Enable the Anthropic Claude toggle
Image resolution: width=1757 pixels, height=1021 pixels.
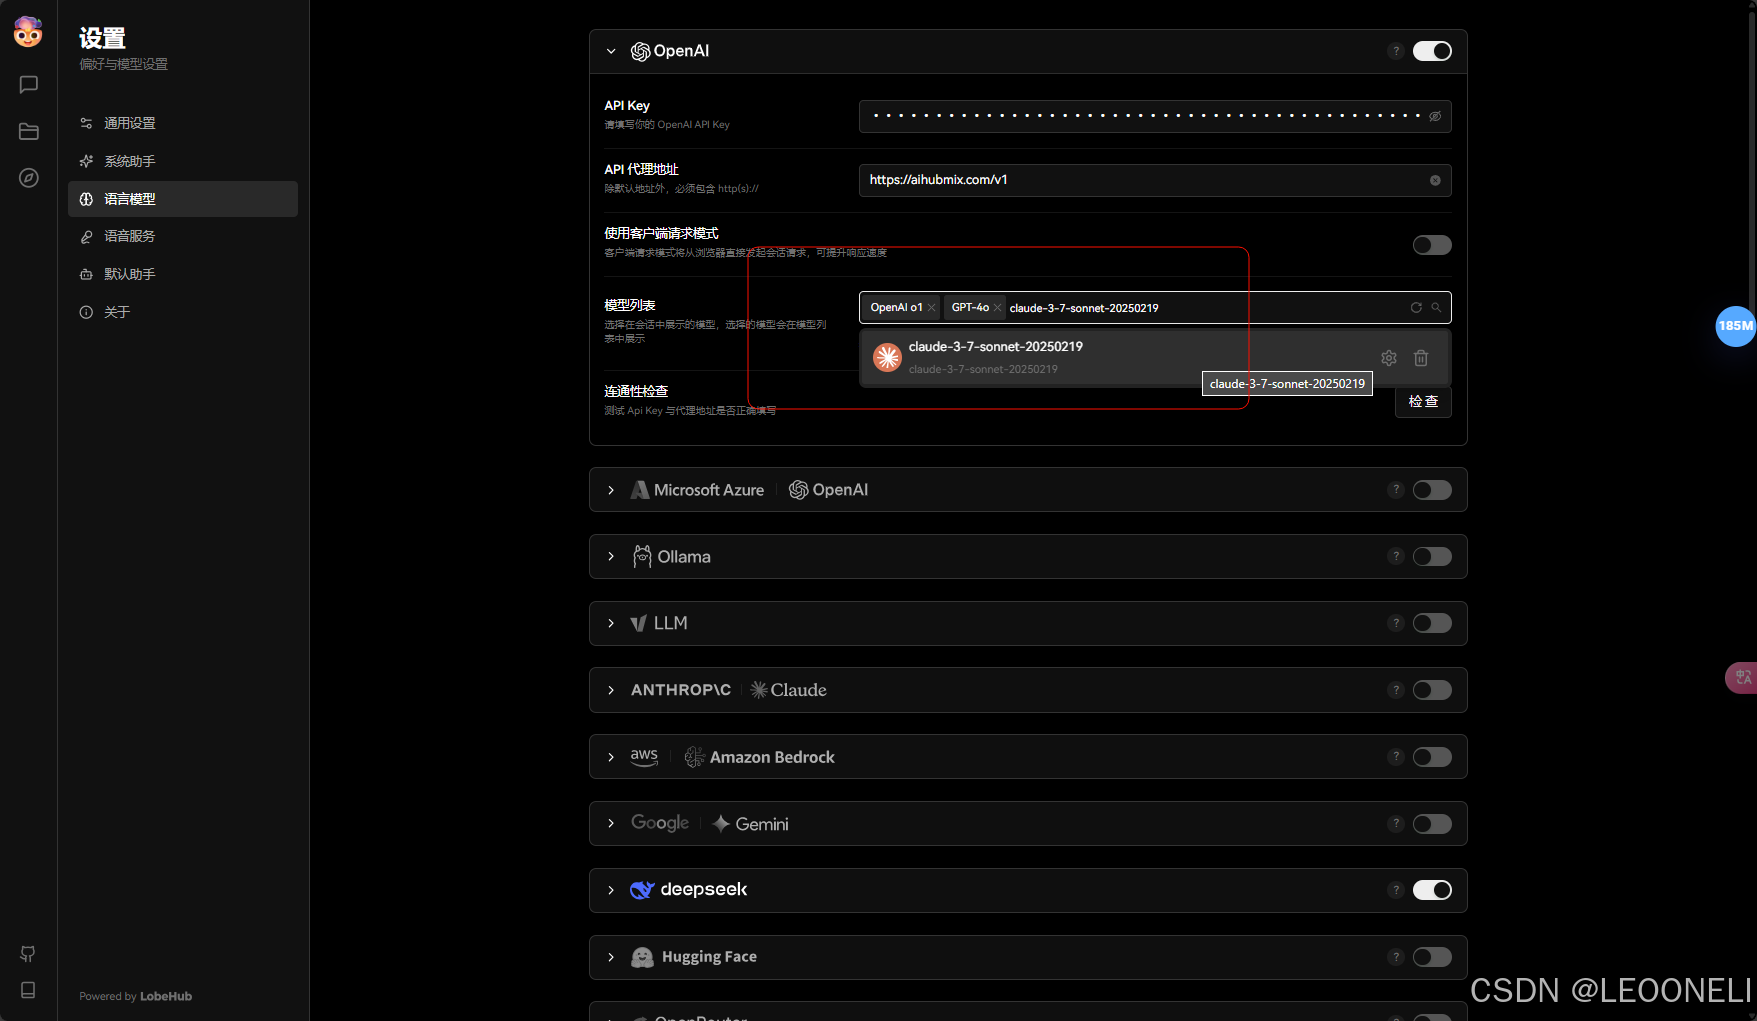point(1432,690)
